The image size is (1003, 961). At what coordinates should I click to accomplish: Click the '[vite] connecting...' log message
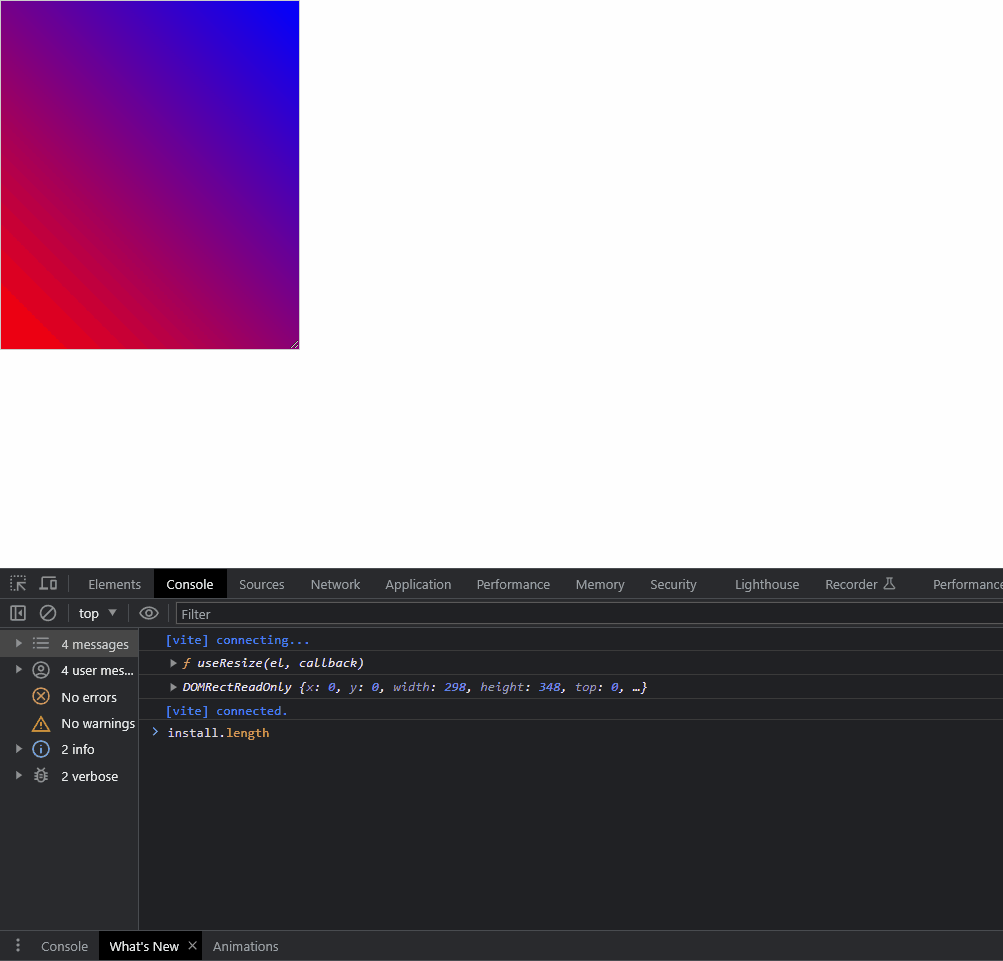pyautogui.click(x=237, y=640)
